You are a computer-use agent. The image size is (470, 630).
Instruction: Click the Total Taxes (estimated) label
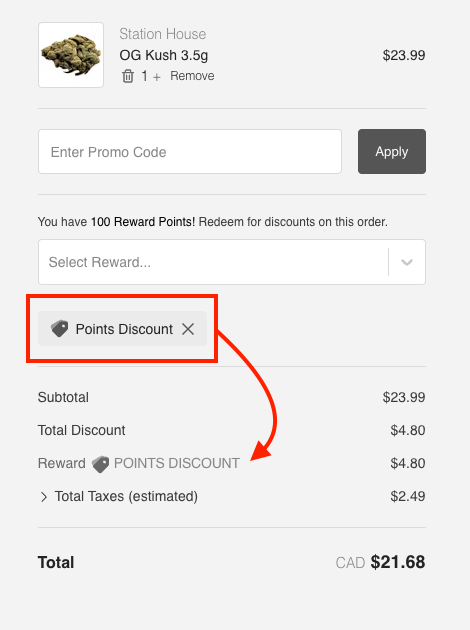point(126,497)
